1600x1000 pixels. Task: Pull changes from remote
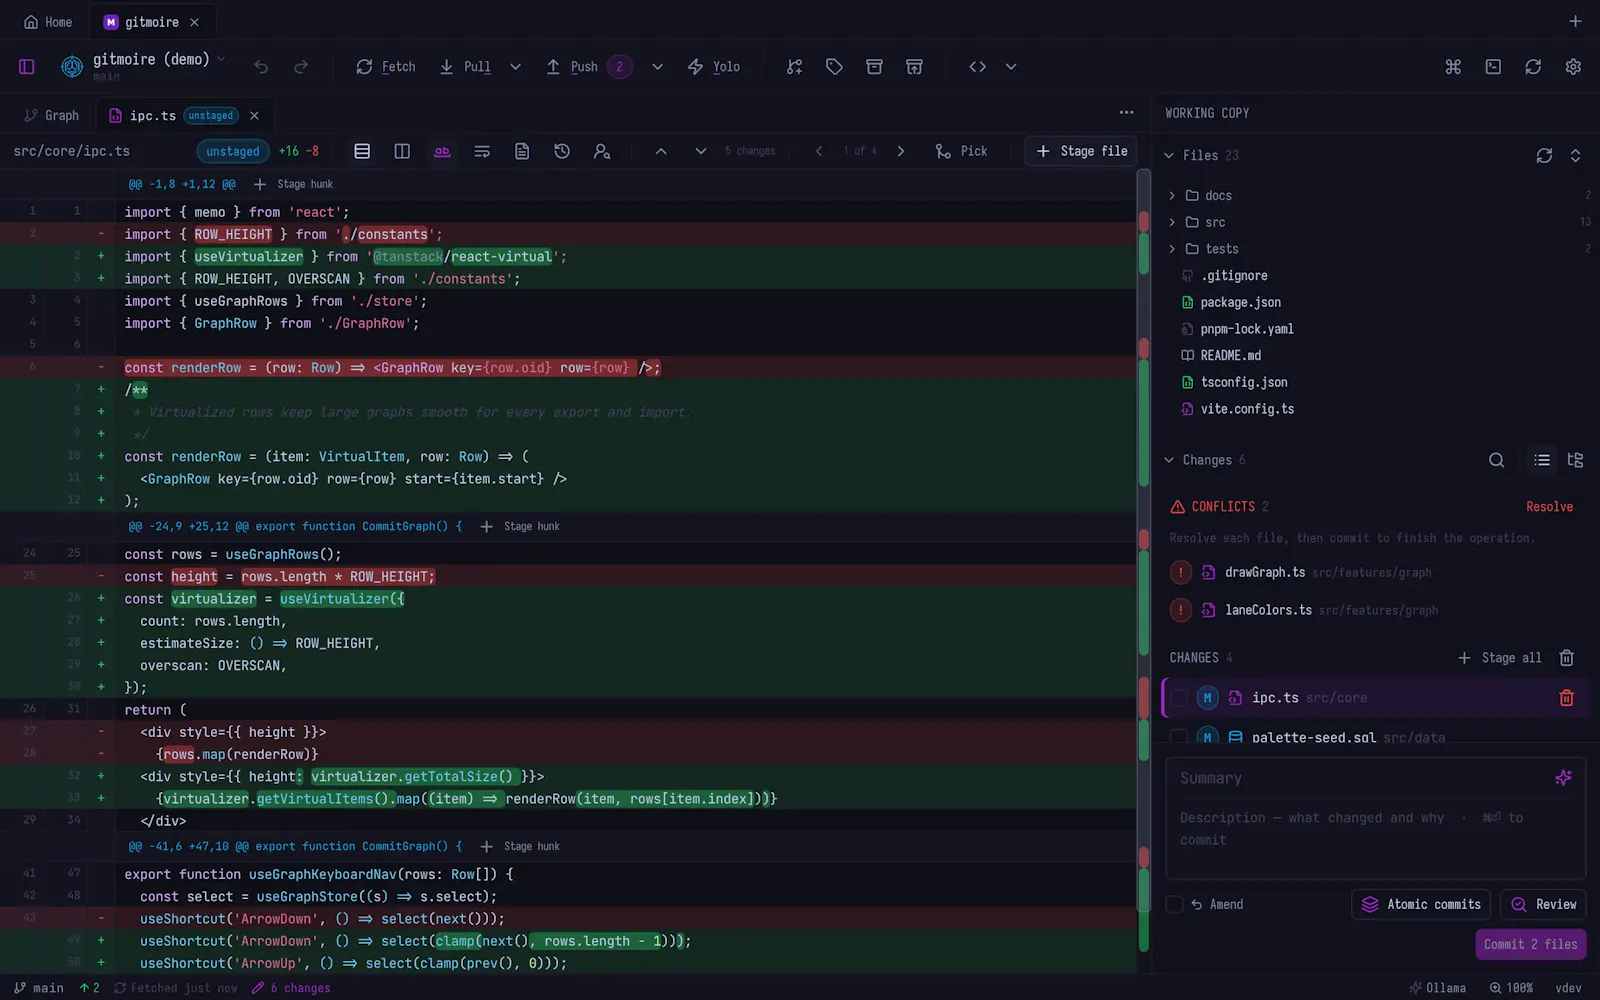[x=466, y=67]
